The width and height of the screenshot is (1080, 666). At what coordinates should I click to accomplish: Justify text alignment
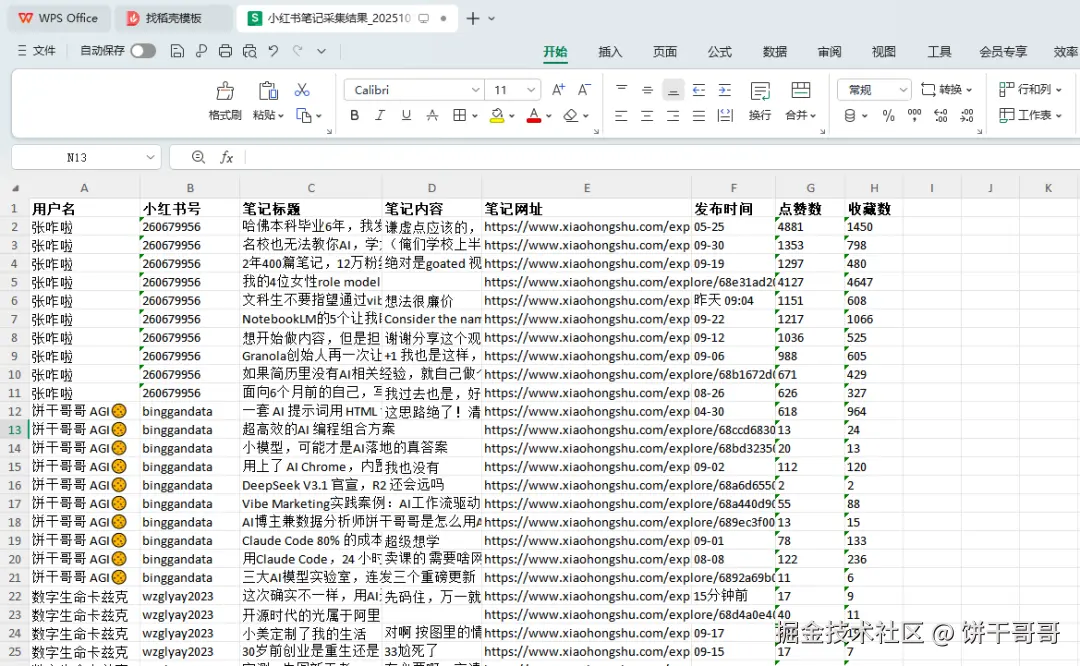[698, 116]
